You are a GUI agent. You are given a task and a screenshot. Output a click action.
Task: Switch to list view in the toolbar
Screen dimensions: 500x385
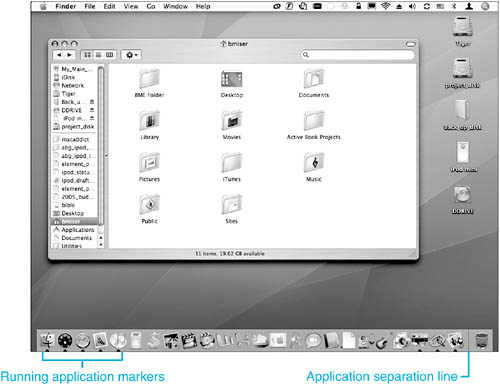tap(99, 55)
